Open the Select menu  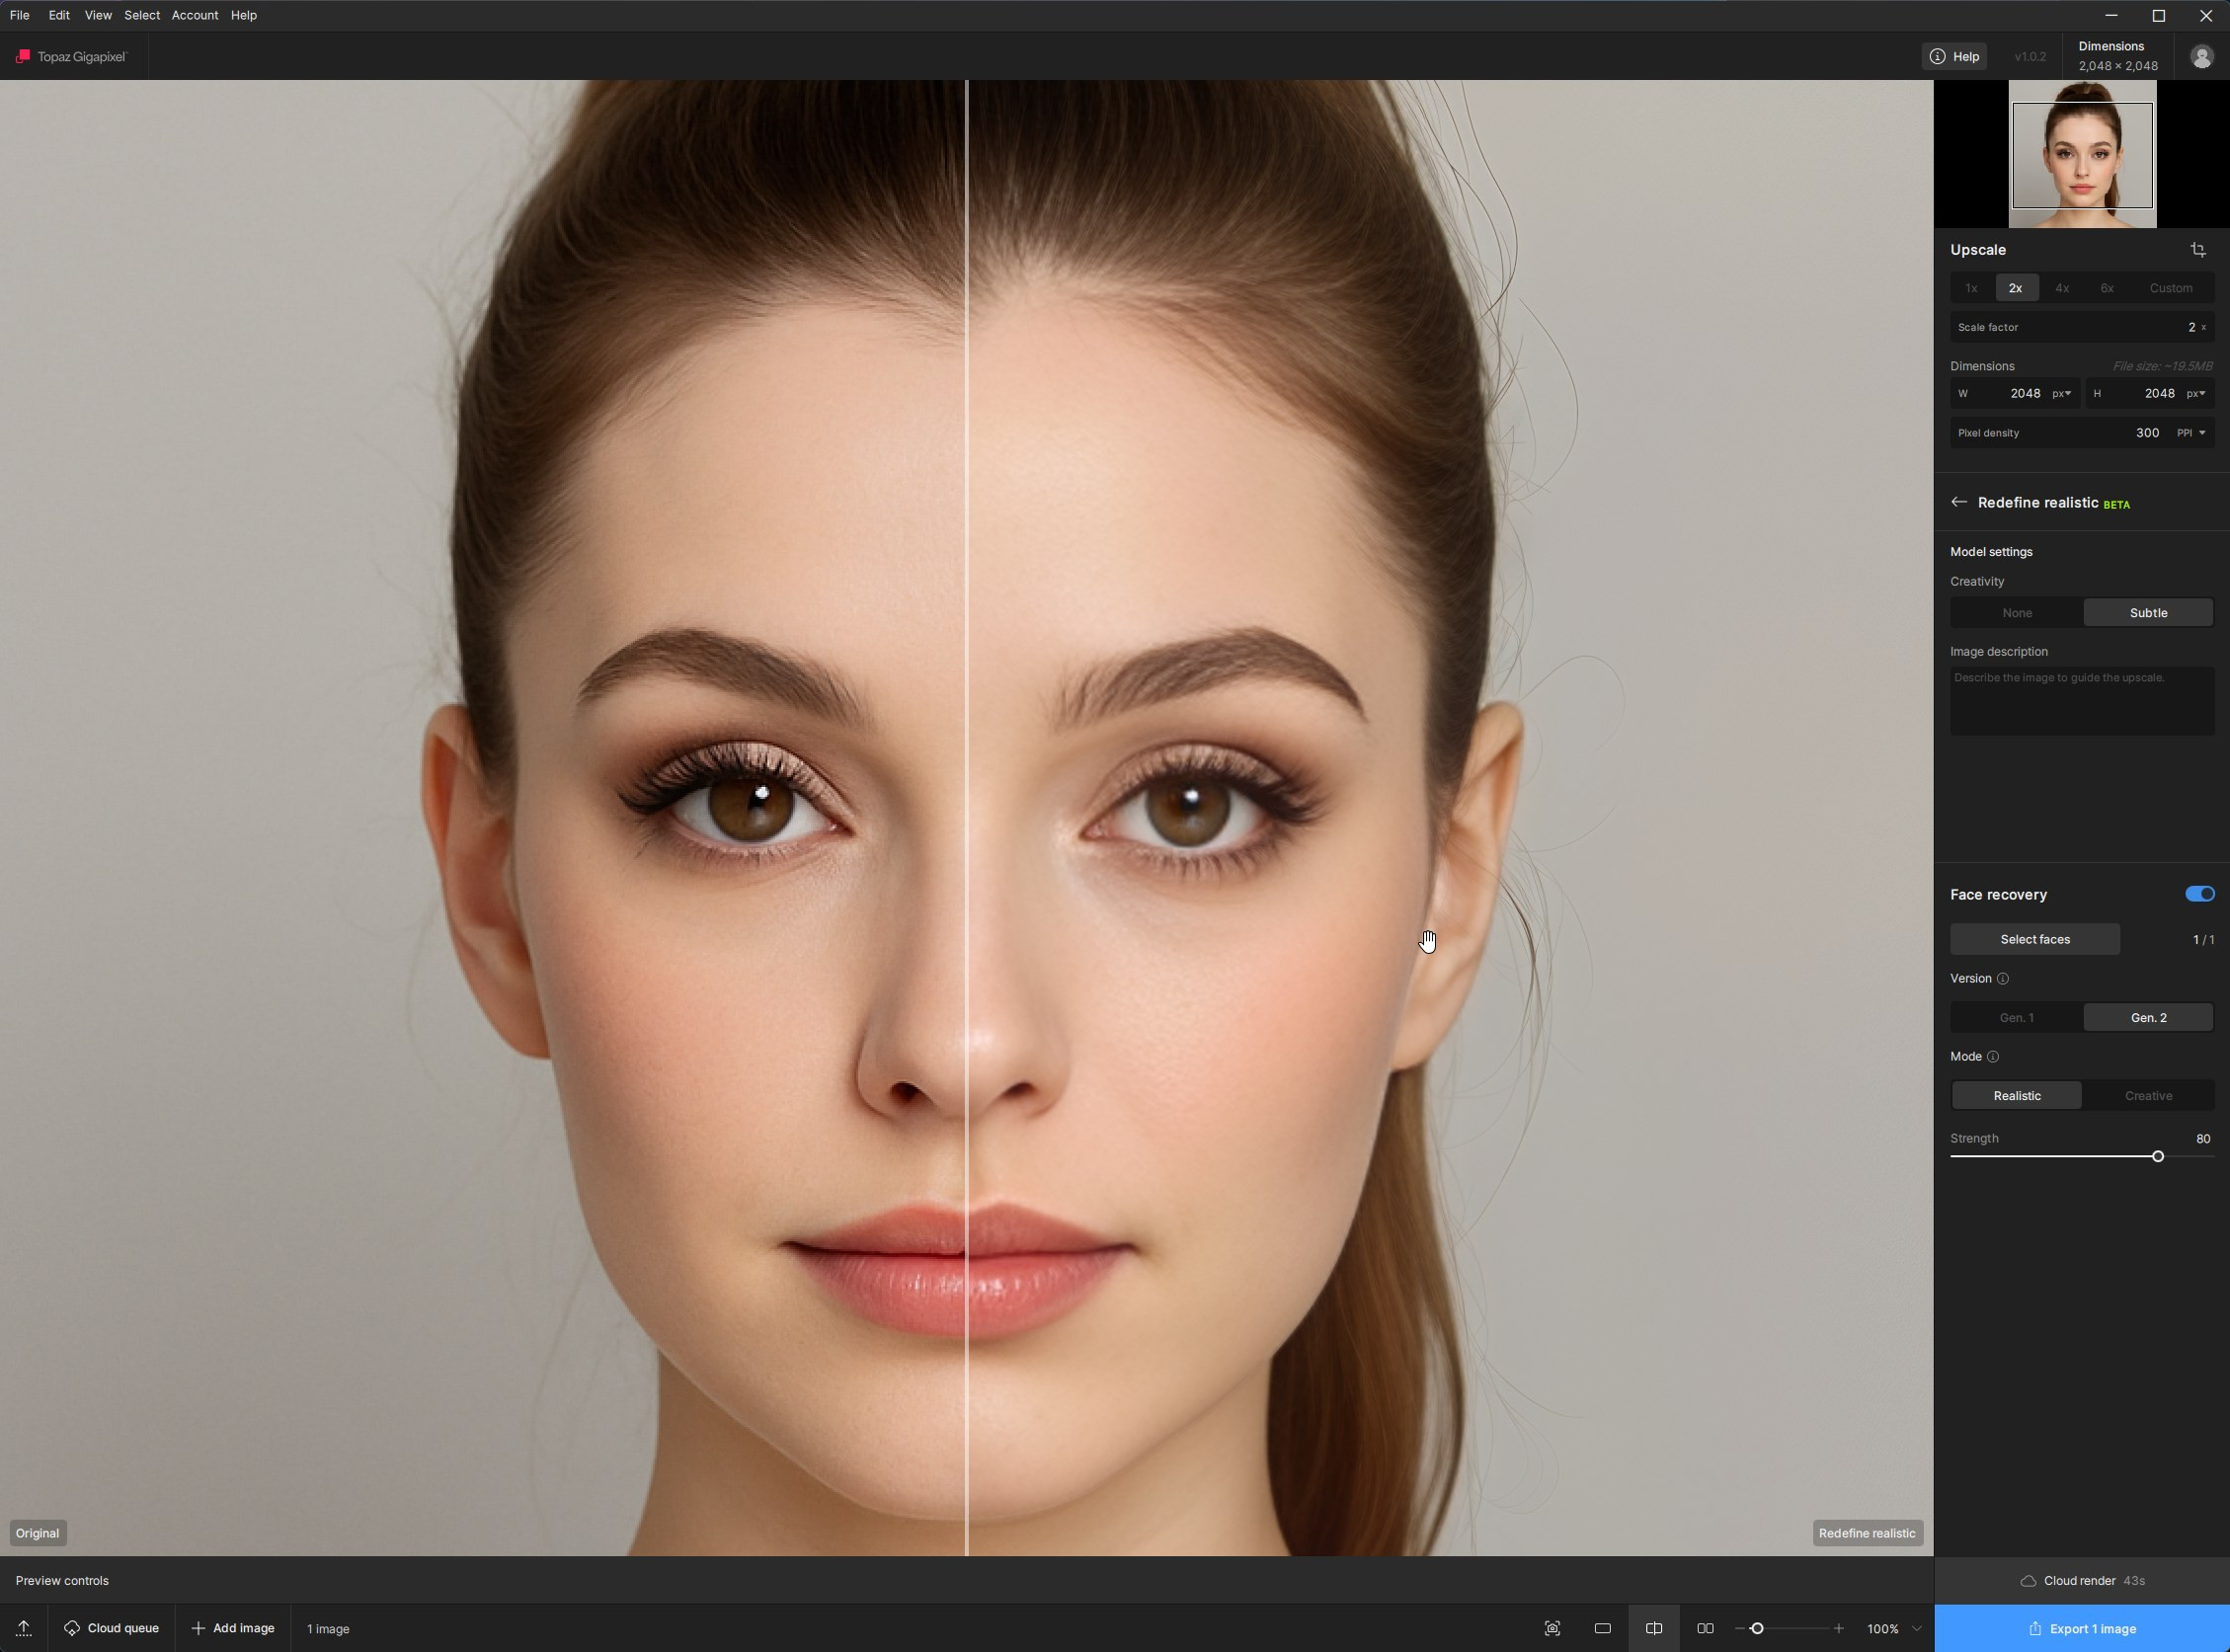tap(142, 15)
